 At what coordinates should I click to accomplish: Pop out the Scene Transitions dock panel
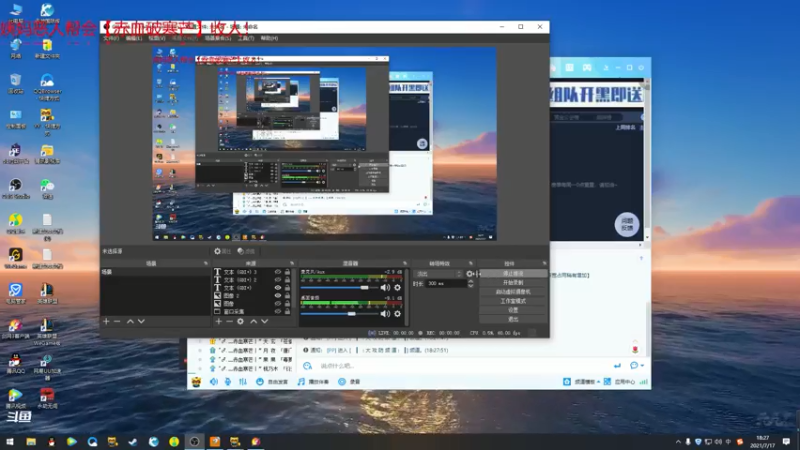click(x=471, y=263)
